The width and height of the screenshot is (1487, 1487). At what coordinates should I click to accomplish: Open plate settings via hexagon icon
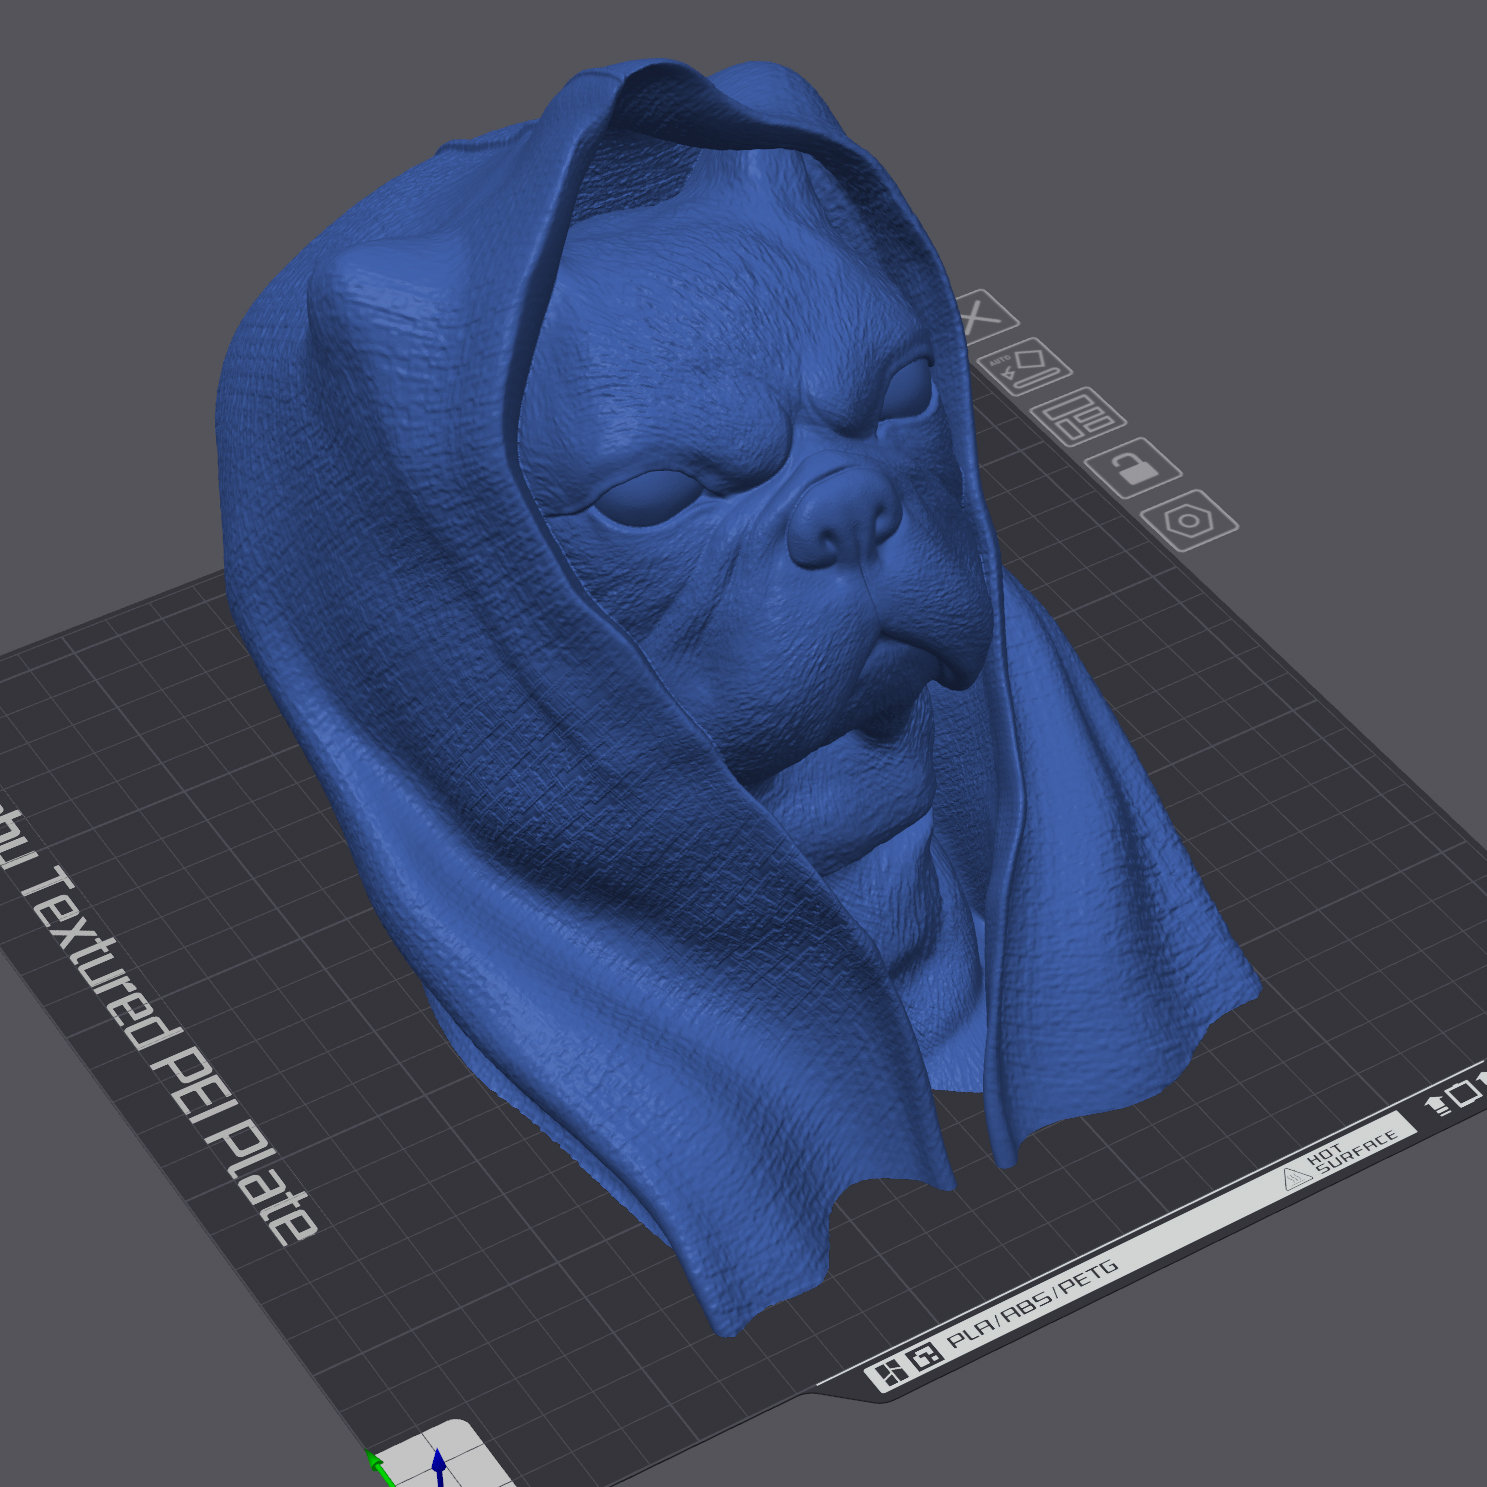pyautogui.click(x=1189, y=520)
